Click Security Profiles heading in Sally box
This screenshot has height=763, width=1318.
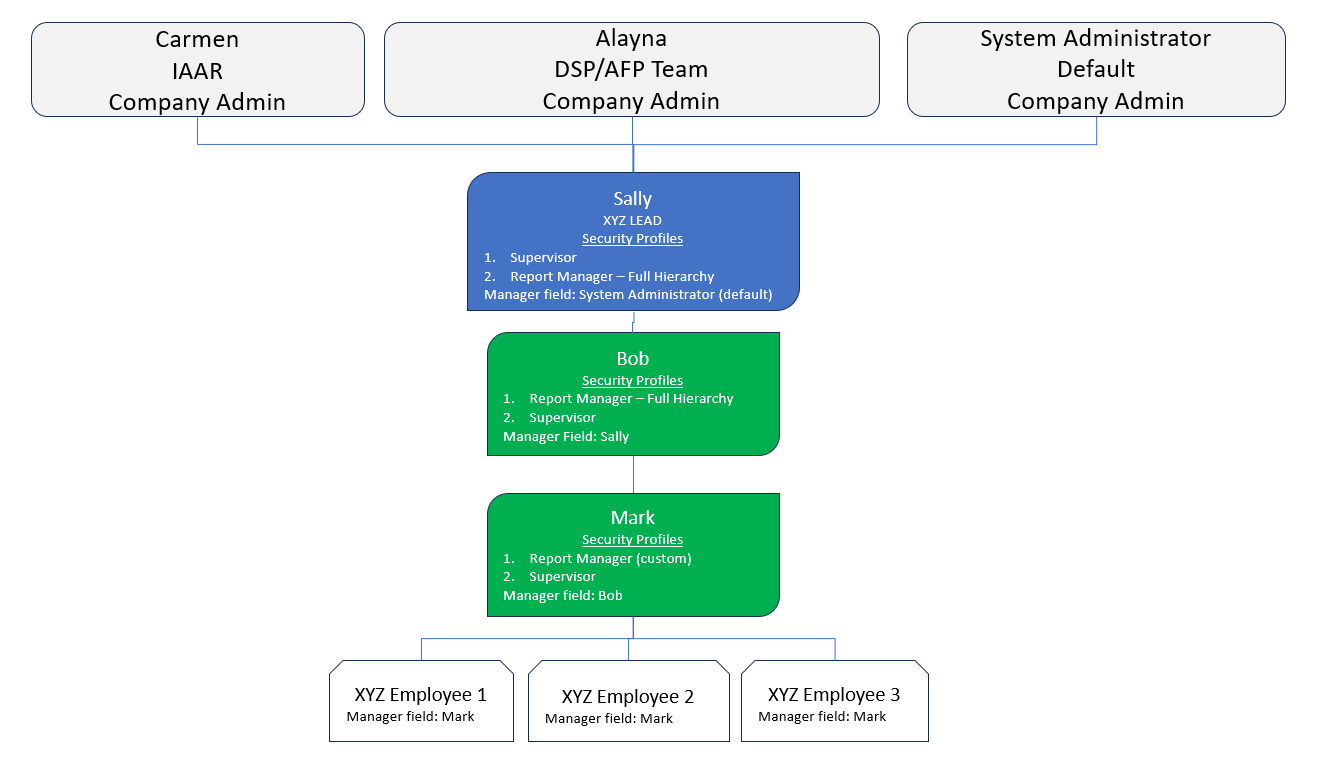632,239
